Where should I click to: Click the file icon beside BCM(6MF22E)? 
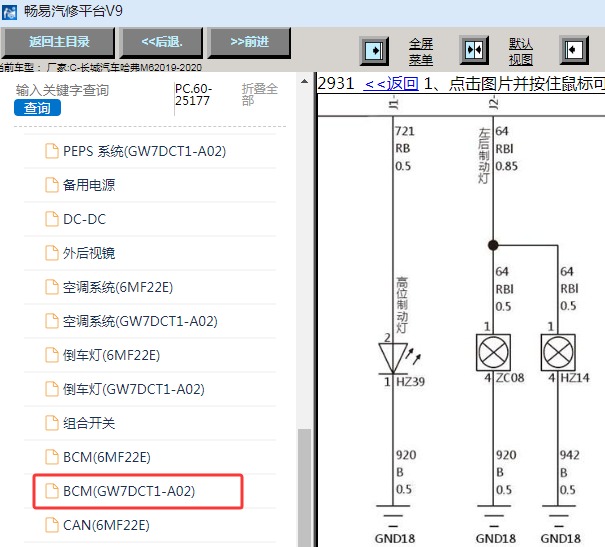tap(52, 456)
